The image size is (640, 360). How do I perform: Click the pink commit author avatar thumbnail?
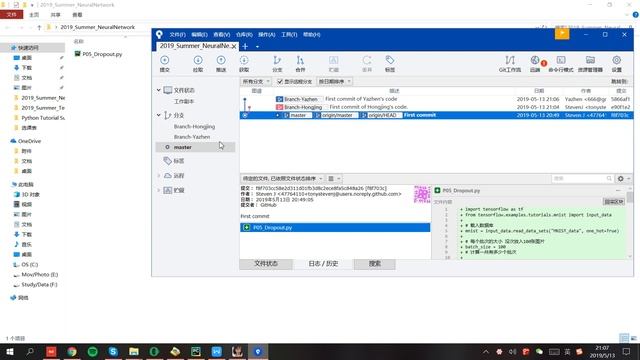pyautogui.click(x=422, y=194)
